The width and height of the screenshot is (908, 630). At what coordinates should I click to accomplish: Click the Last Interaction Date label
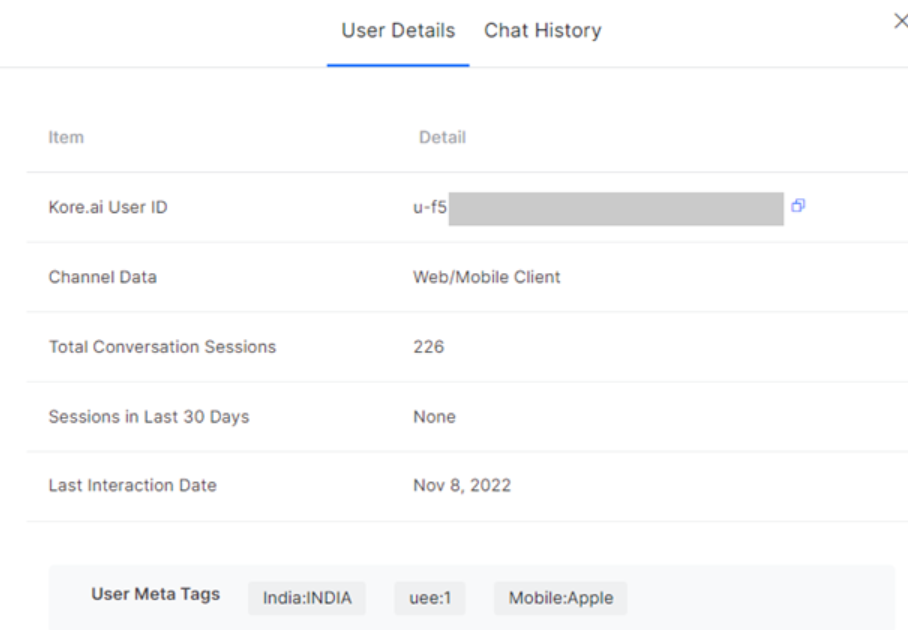[132, 486]
